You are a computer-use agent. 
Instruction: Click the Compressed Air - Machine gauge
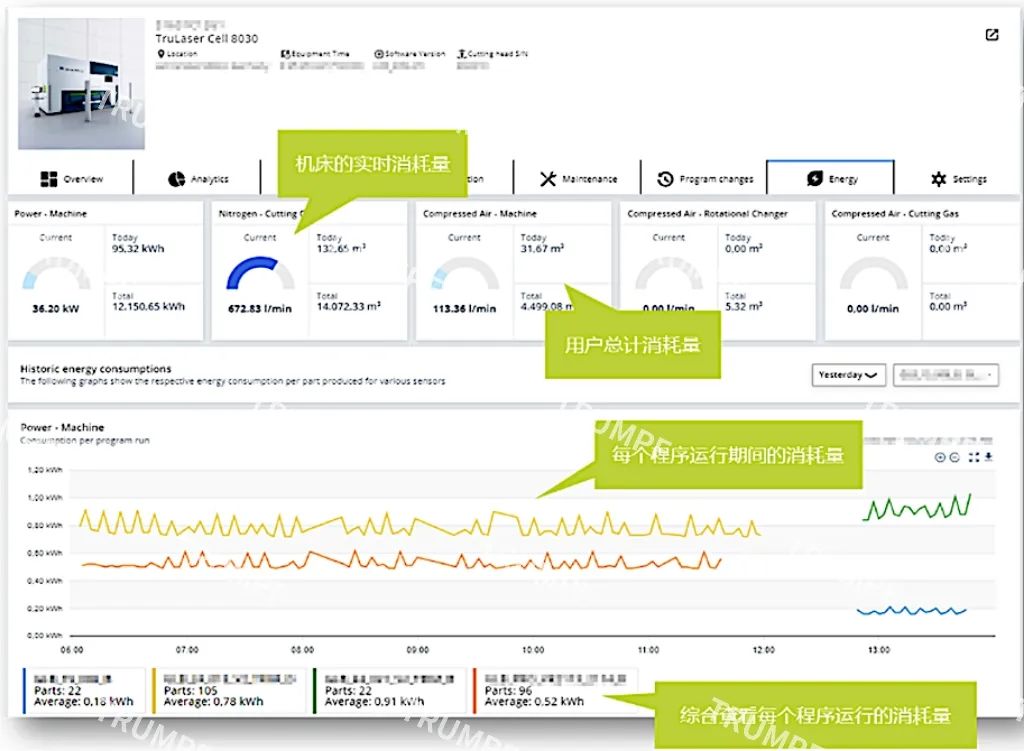tap(465, 274)
